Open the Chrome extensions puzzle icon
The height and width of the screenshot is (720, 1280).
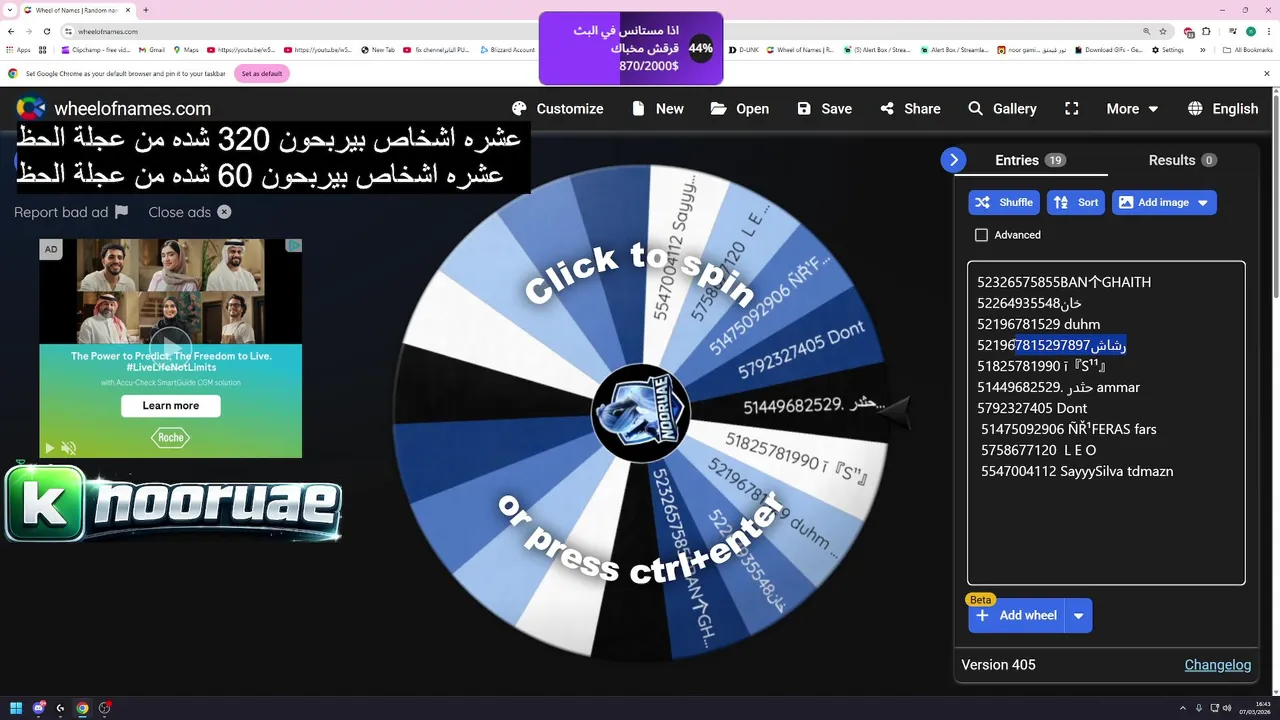tap(1205, 32)
